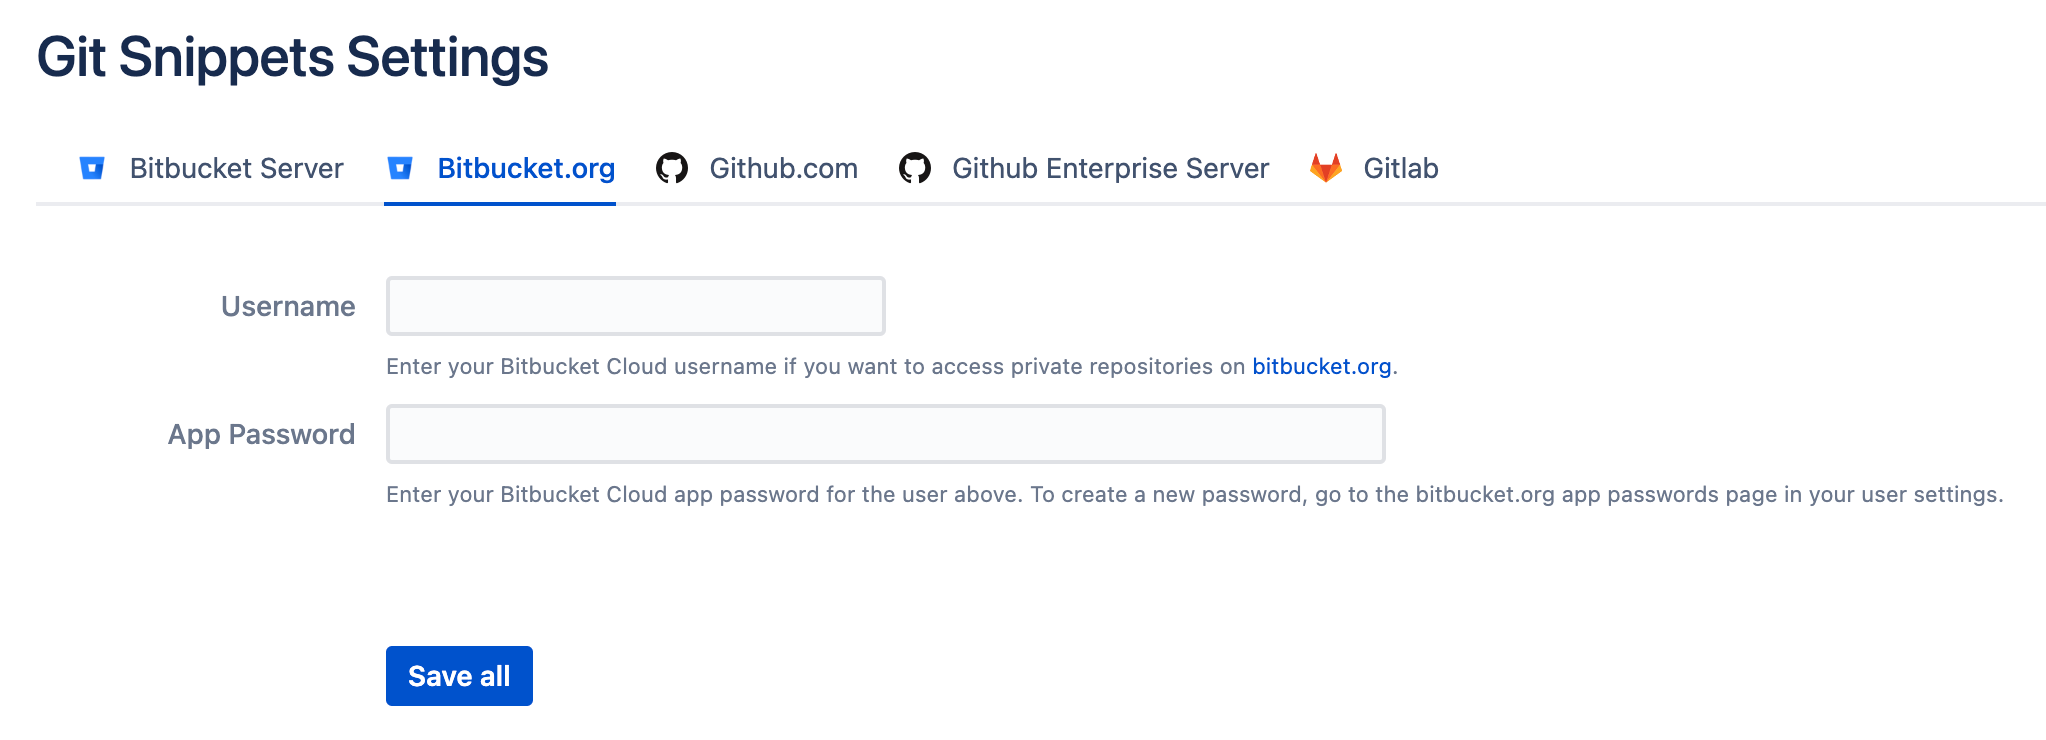Image resolution: width=2046 pixels, height=740 pixels.
Task: Select the Bitbucket.org tab label
Action: coord(526,168)
